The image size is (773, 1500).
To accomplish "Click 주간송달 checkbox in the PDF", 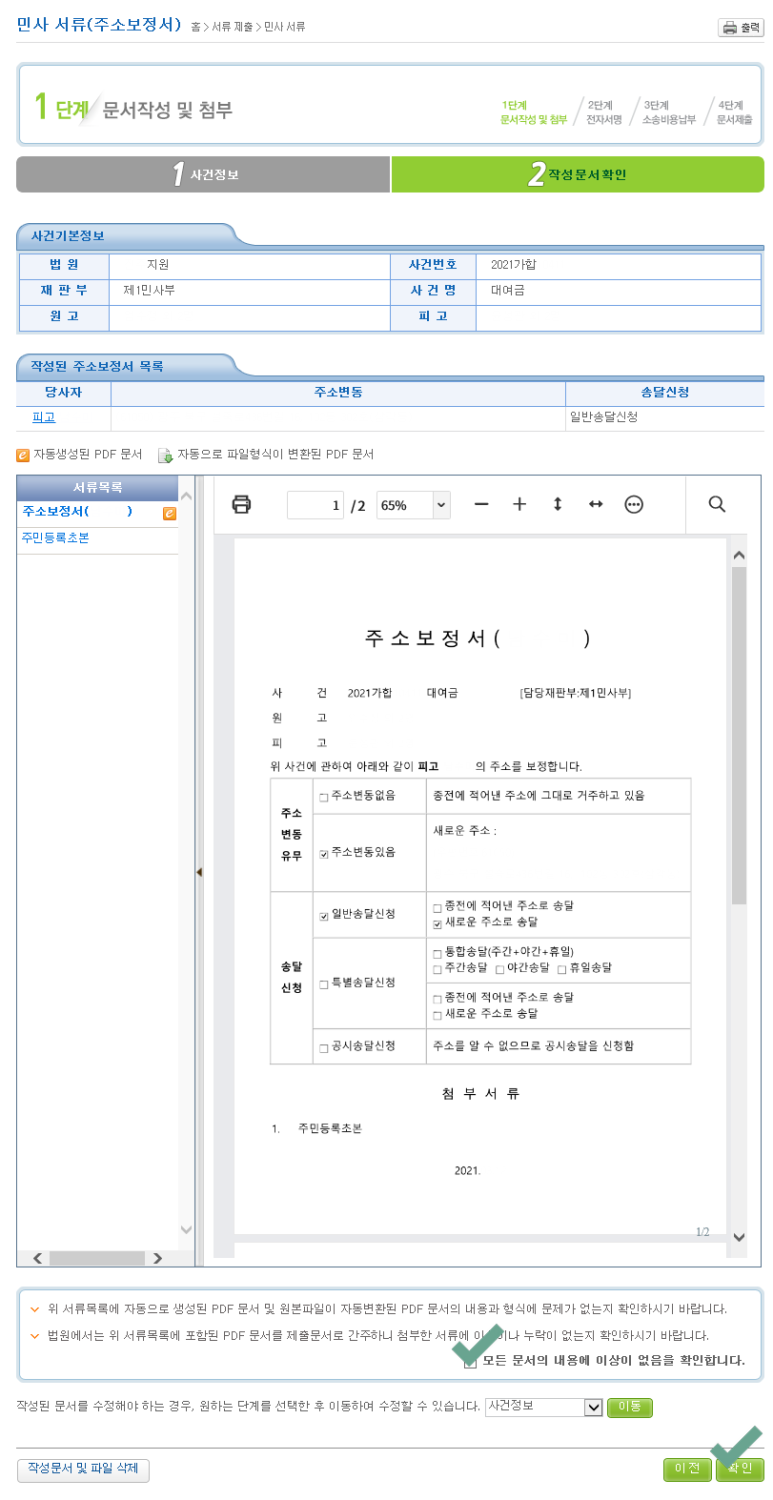I will coord(437,969).
